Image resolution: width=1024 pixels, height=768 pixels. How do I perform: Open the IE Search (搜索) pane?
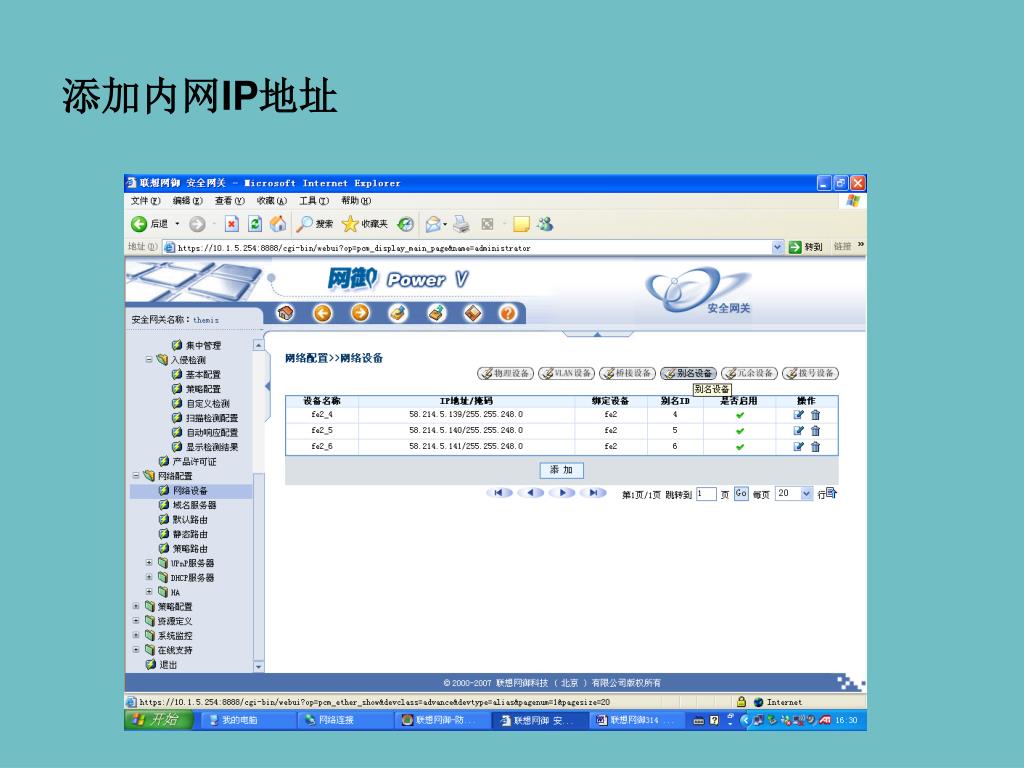coord(314,224)
